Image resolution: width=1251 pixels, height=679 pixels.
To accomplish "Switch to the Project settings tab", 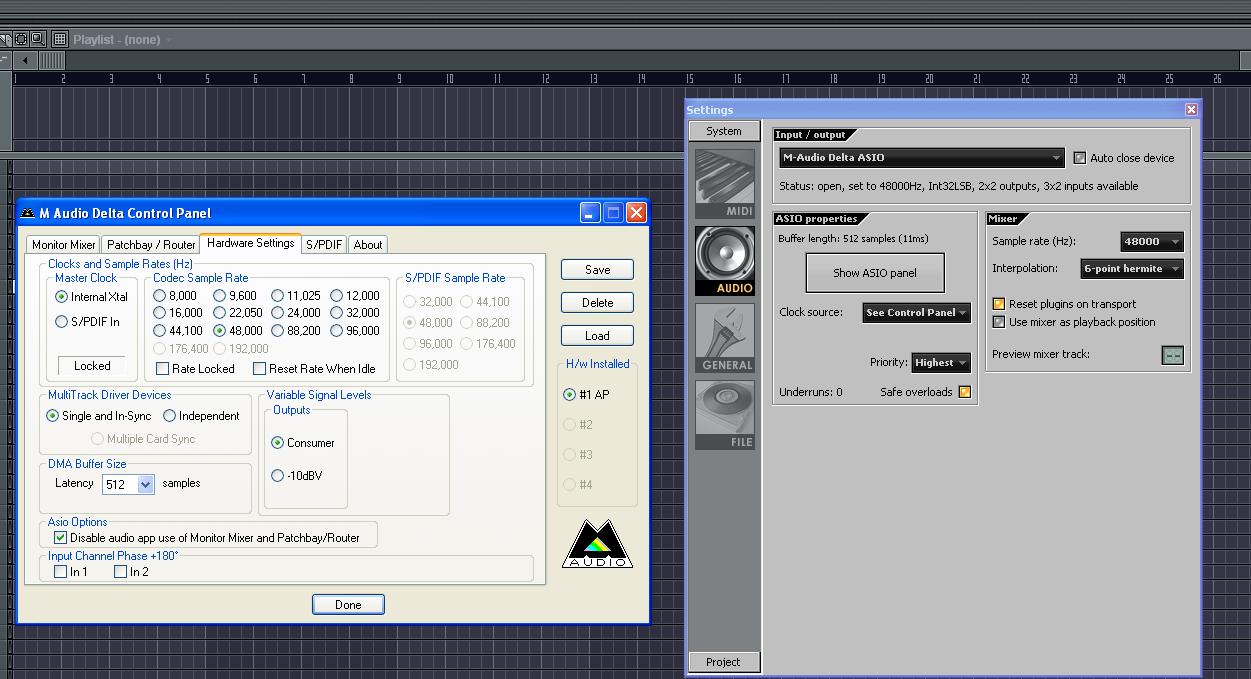I will [724, 662].
